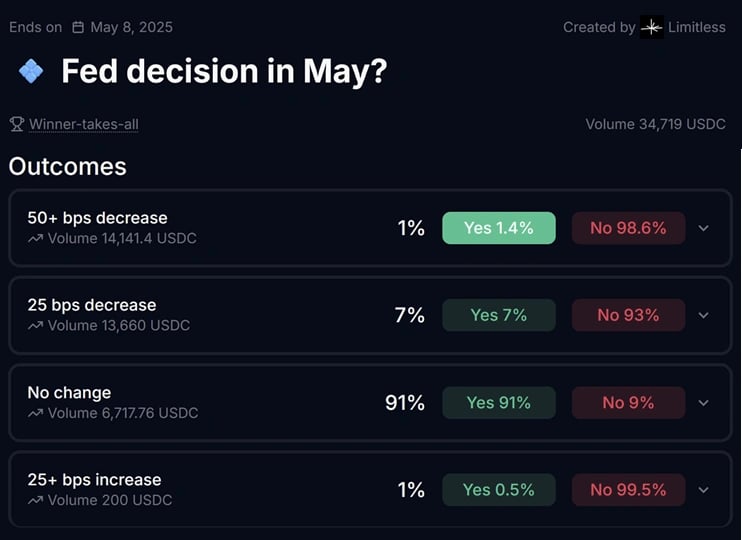The image size is (742, 540).
Task: Expand the 25 bps decrease outcome chevron
Action: click(704, 315)
